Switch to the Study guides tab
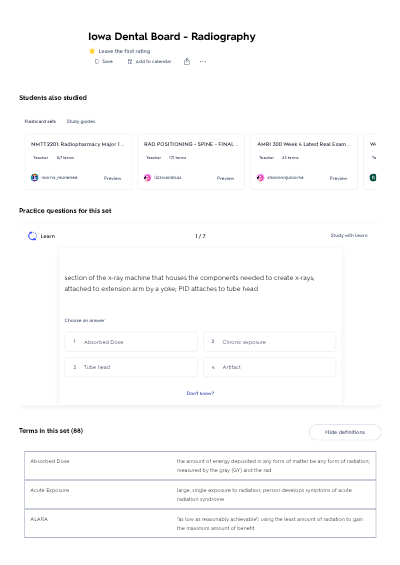The height and width of the screenshot is (565, 400). pyautogui.click(x=81, y=121)
